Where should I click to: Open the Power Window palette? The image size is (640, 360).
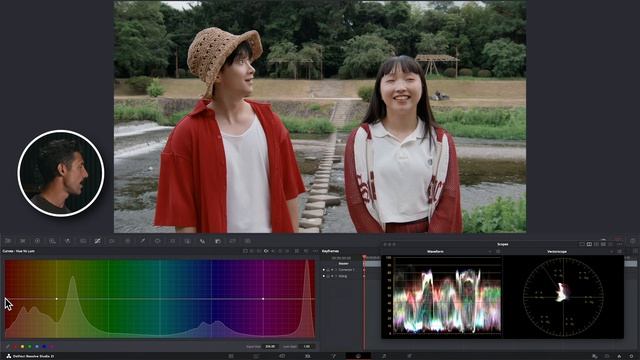pos(157,241)
